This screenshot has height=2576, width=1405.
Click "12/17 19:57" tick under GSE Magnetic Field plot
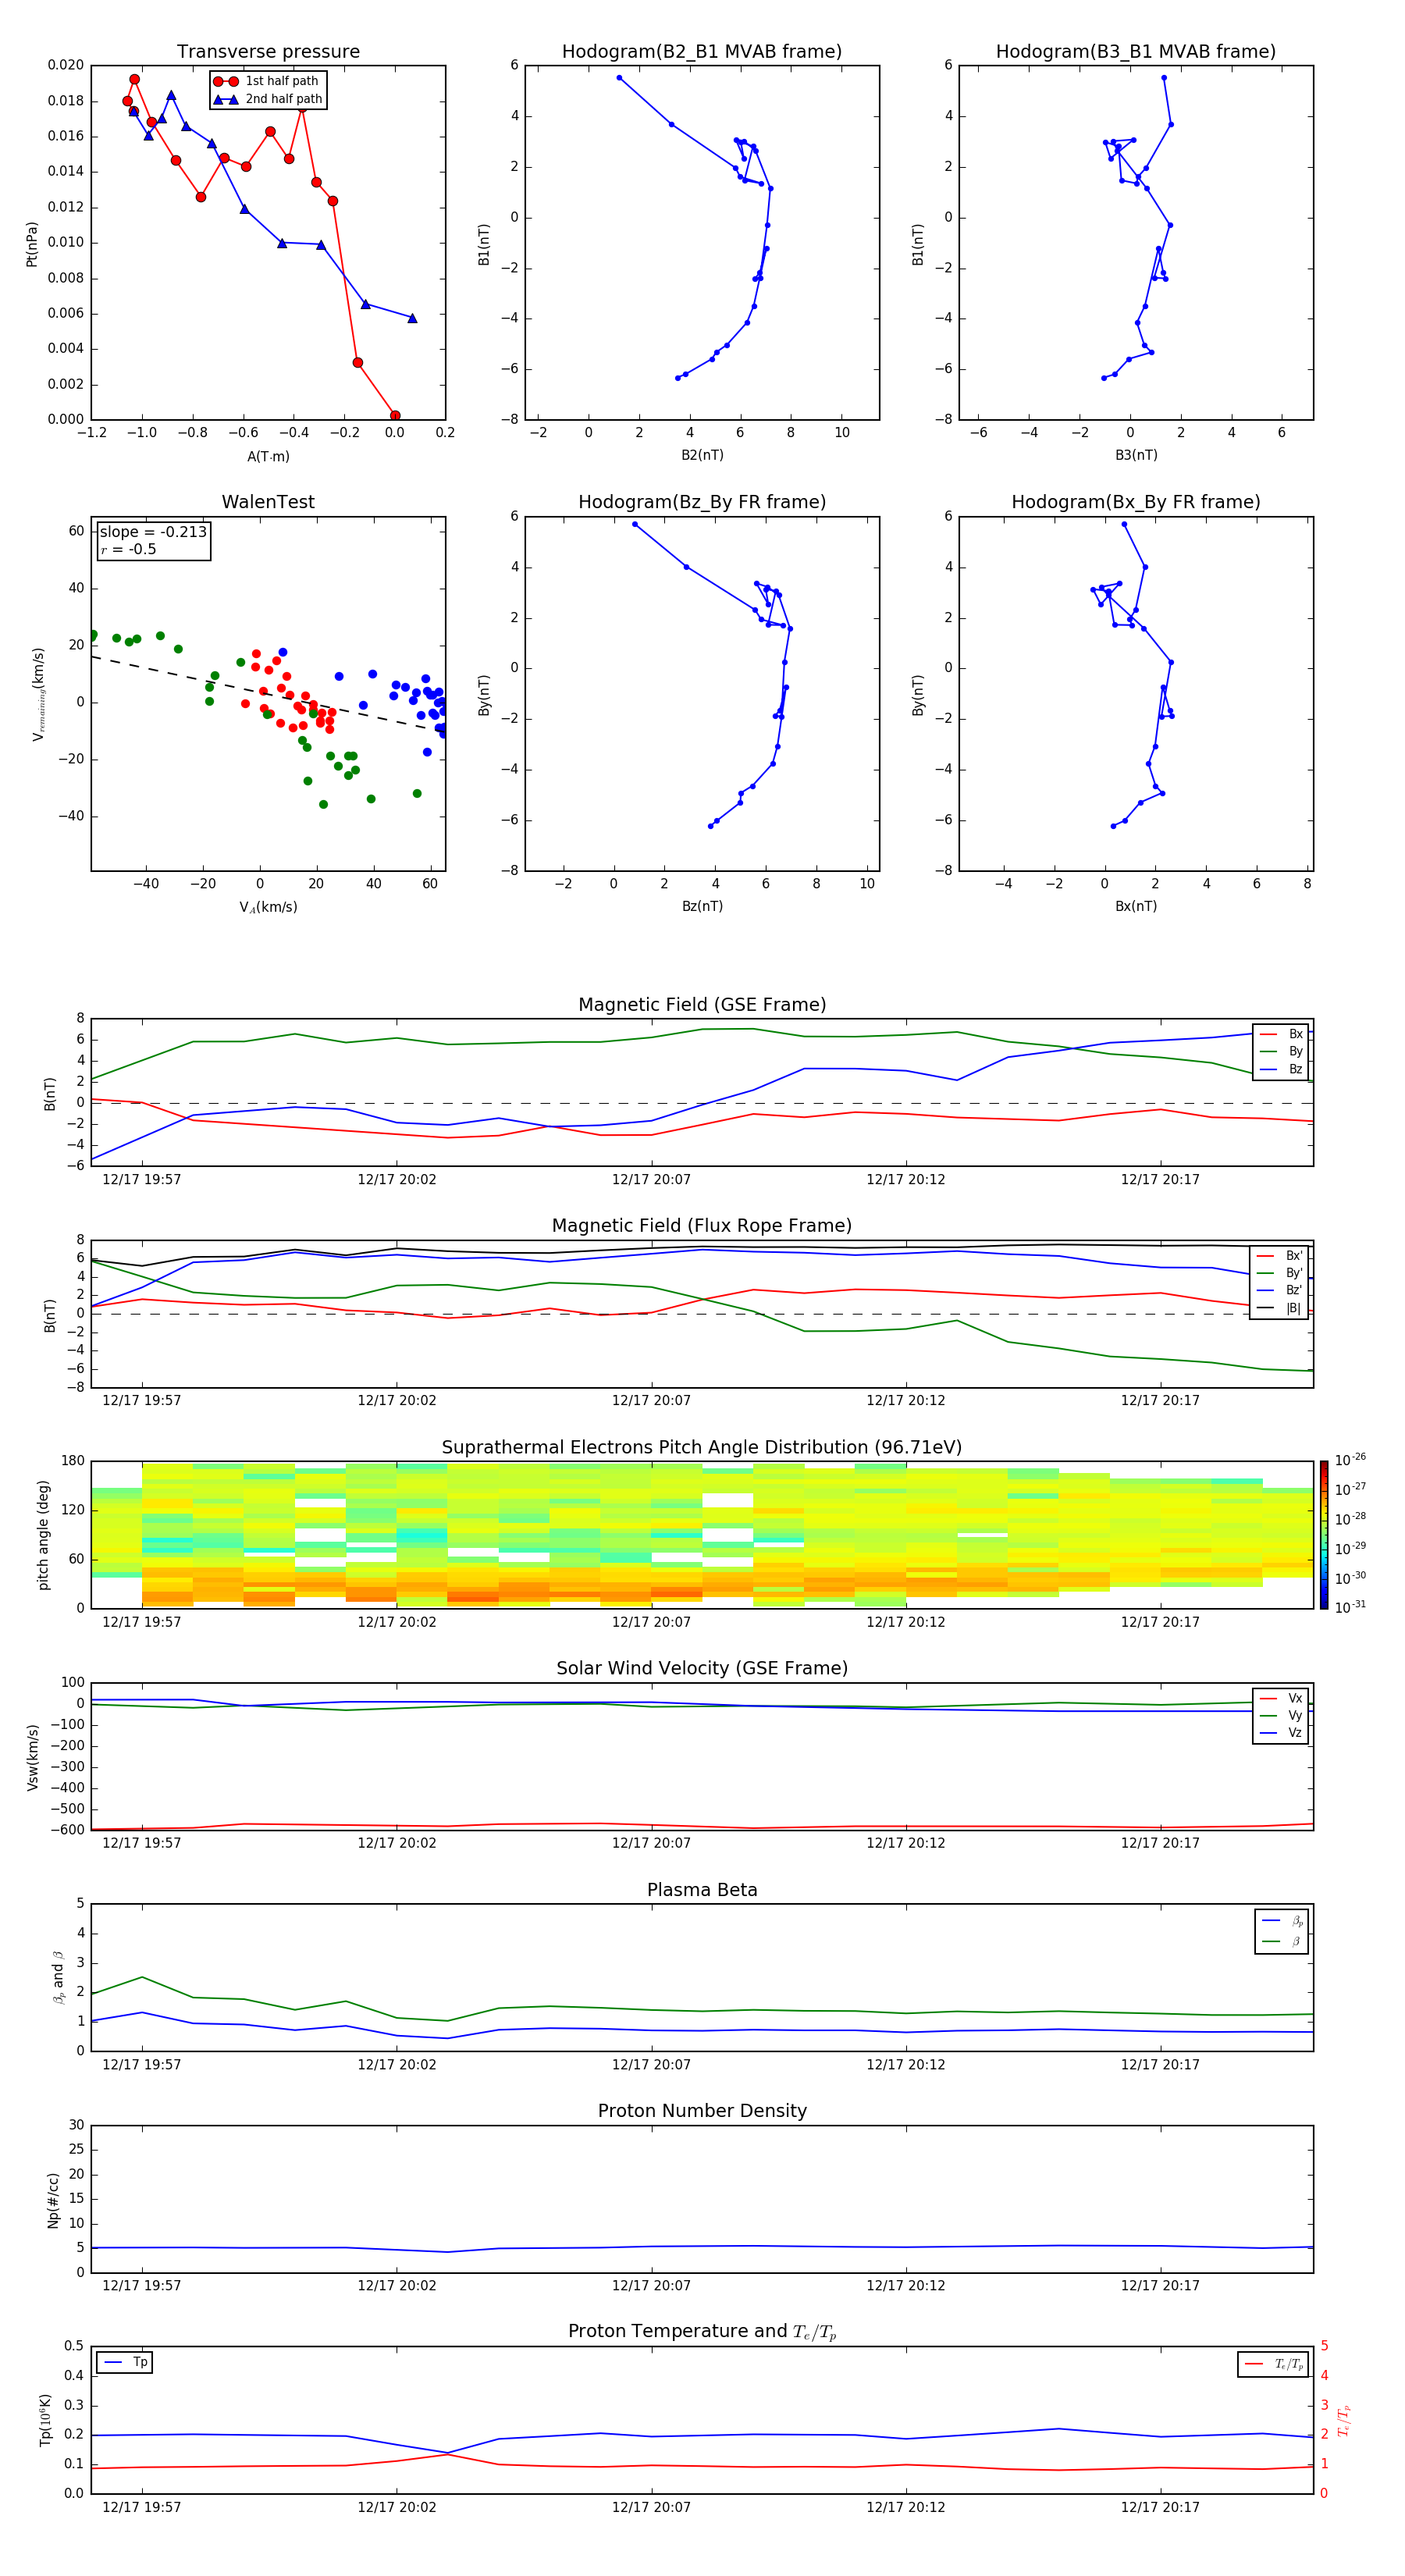point(142,1180)
